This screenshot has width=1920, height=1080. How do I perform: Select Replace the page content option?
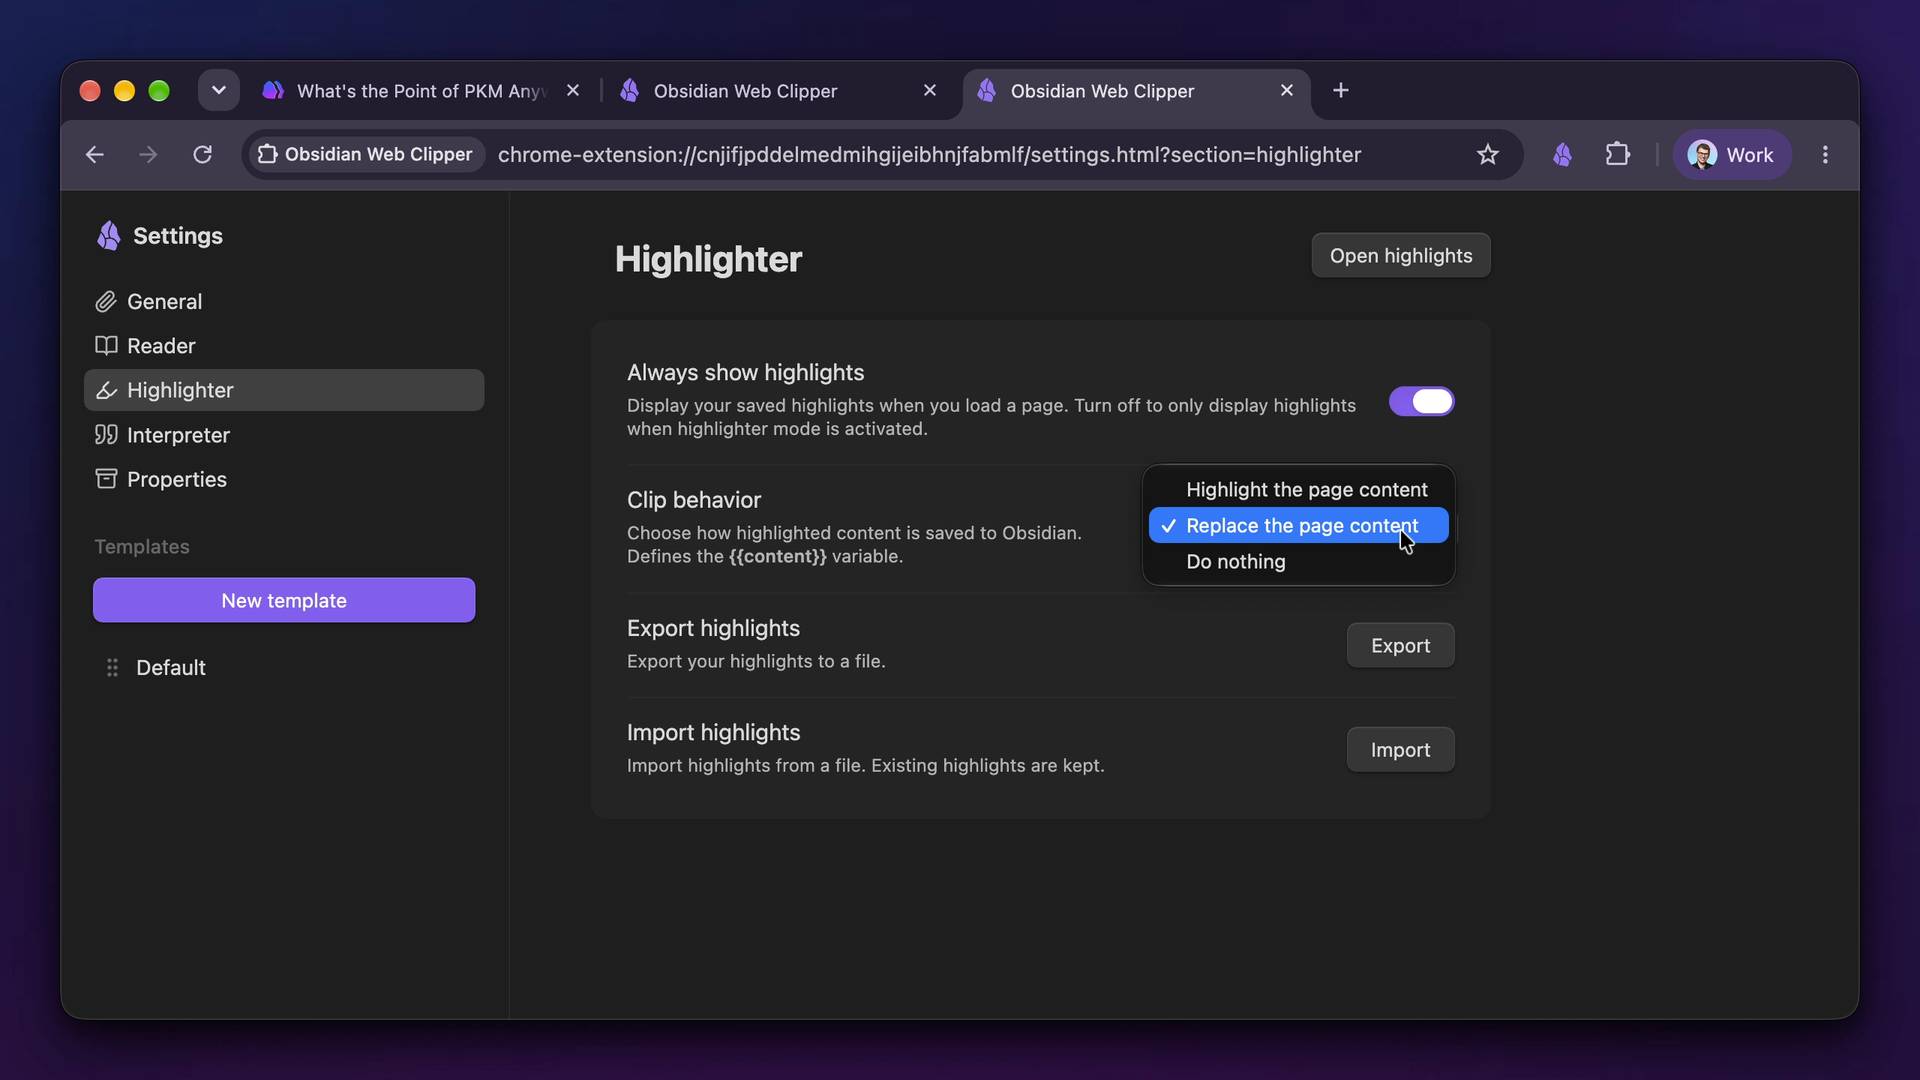tap(1298, 526)
